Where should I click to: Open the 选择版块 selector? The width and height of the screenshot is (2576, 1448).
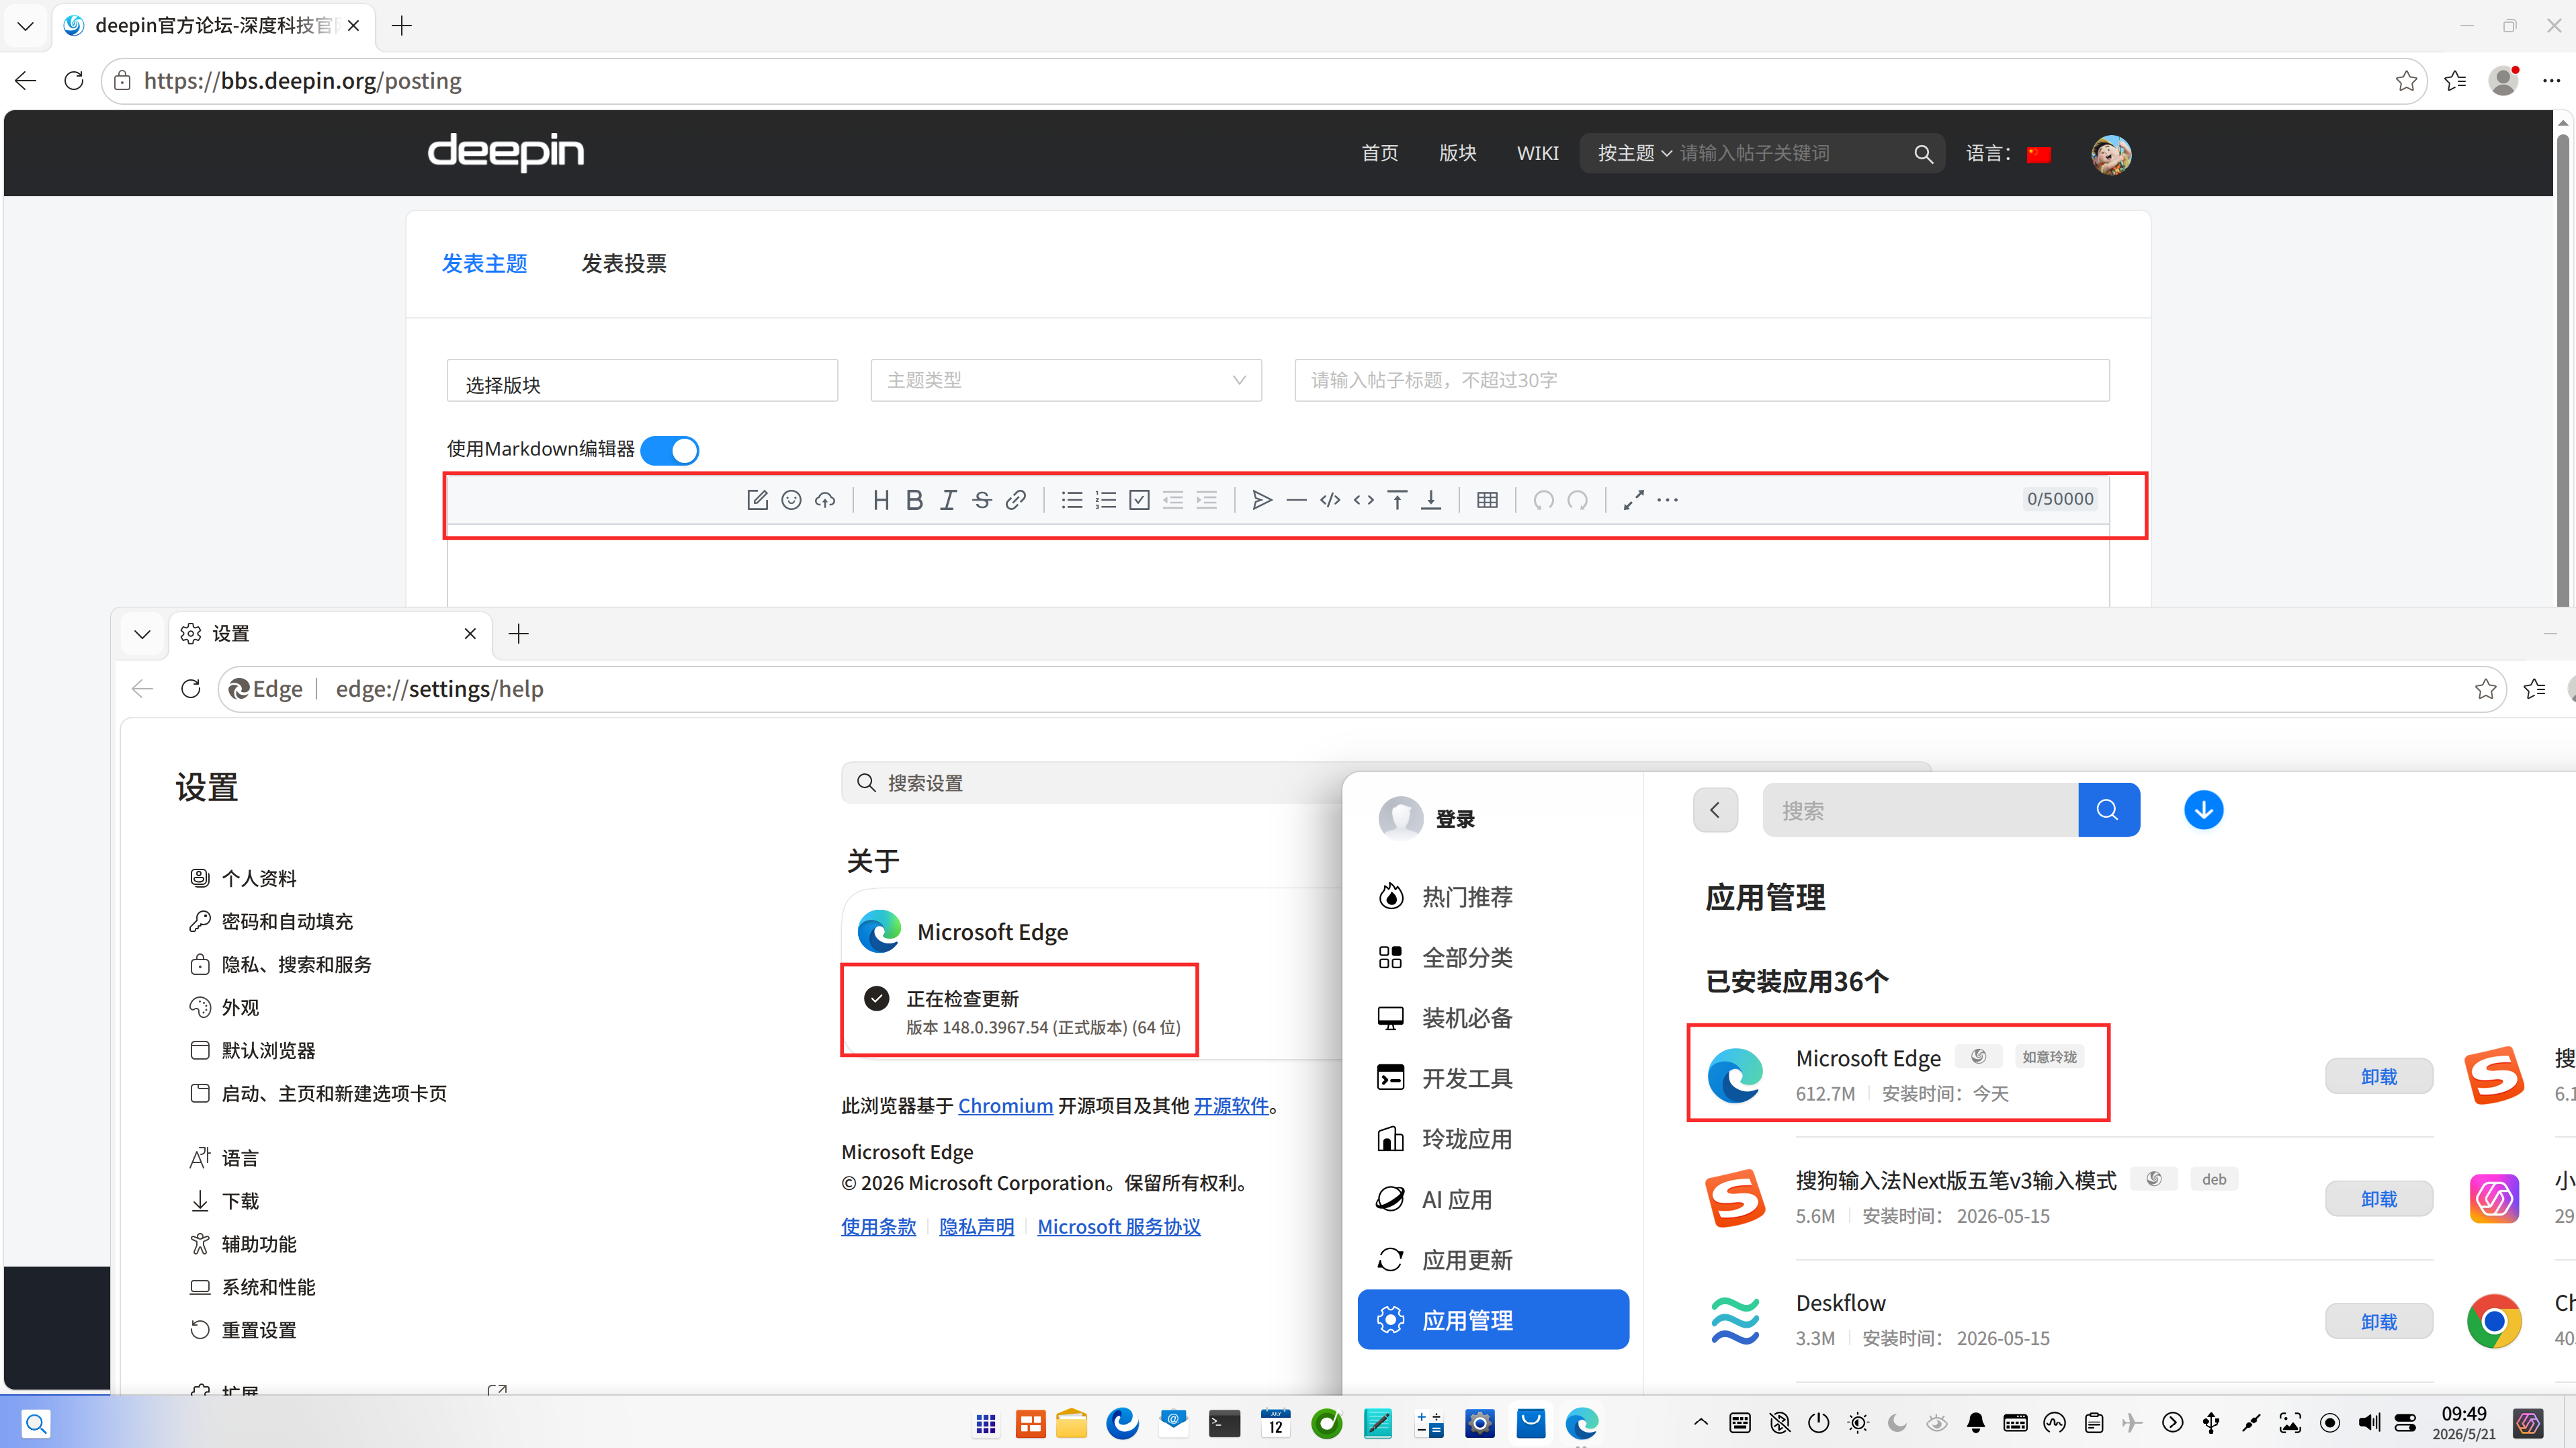(x=642, y=381)
